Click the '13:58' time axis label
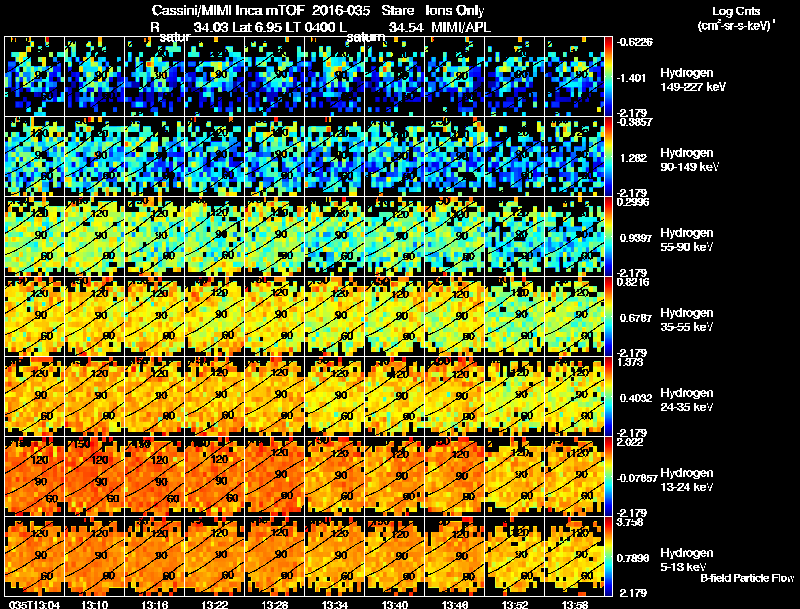 [x=574, y=604]
